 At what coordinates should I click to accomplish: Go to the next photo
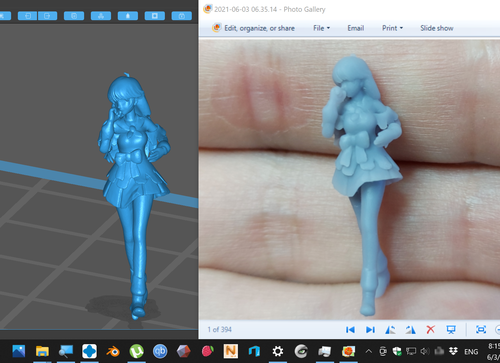pyautogui.click(x=370, y=330)
